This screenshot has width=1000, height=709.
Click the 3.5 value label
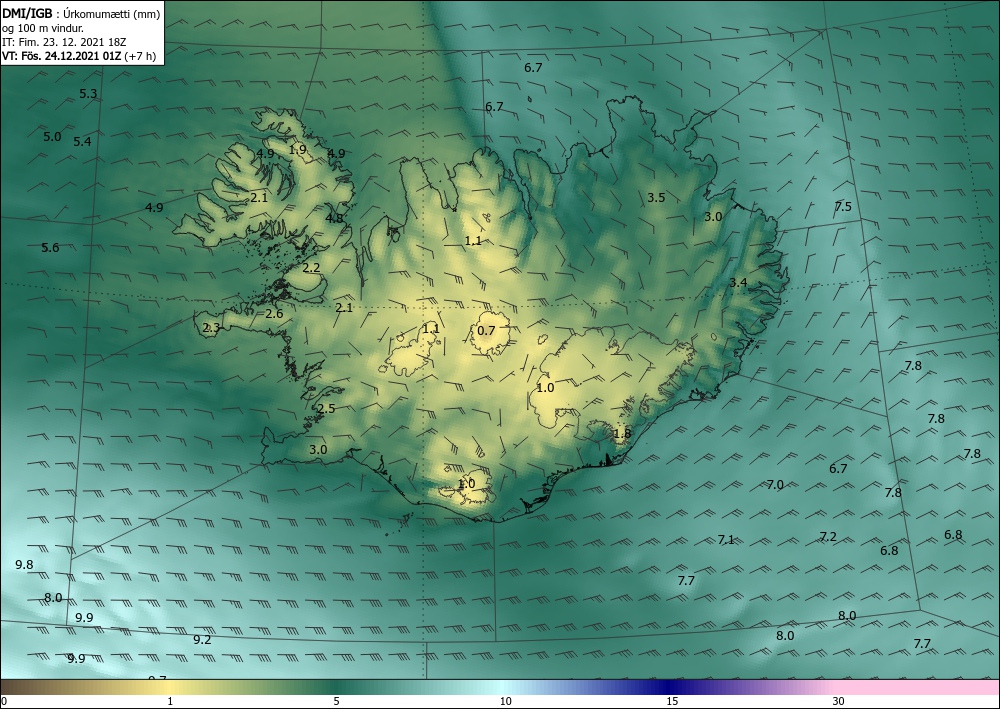tap(656, 198)
